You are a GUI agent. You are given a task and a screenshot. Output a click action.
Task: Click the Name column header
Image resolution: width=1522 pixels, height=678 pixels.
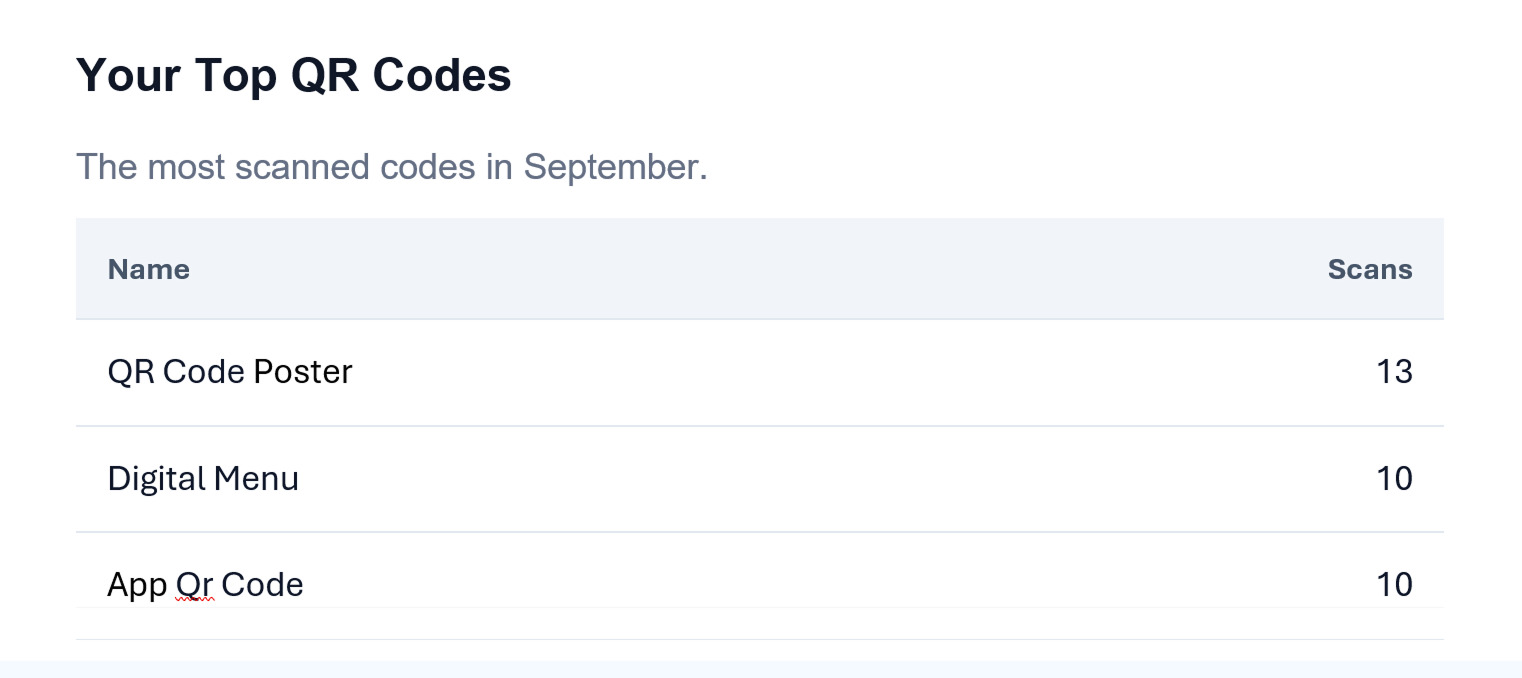click(x=148, y=269)
